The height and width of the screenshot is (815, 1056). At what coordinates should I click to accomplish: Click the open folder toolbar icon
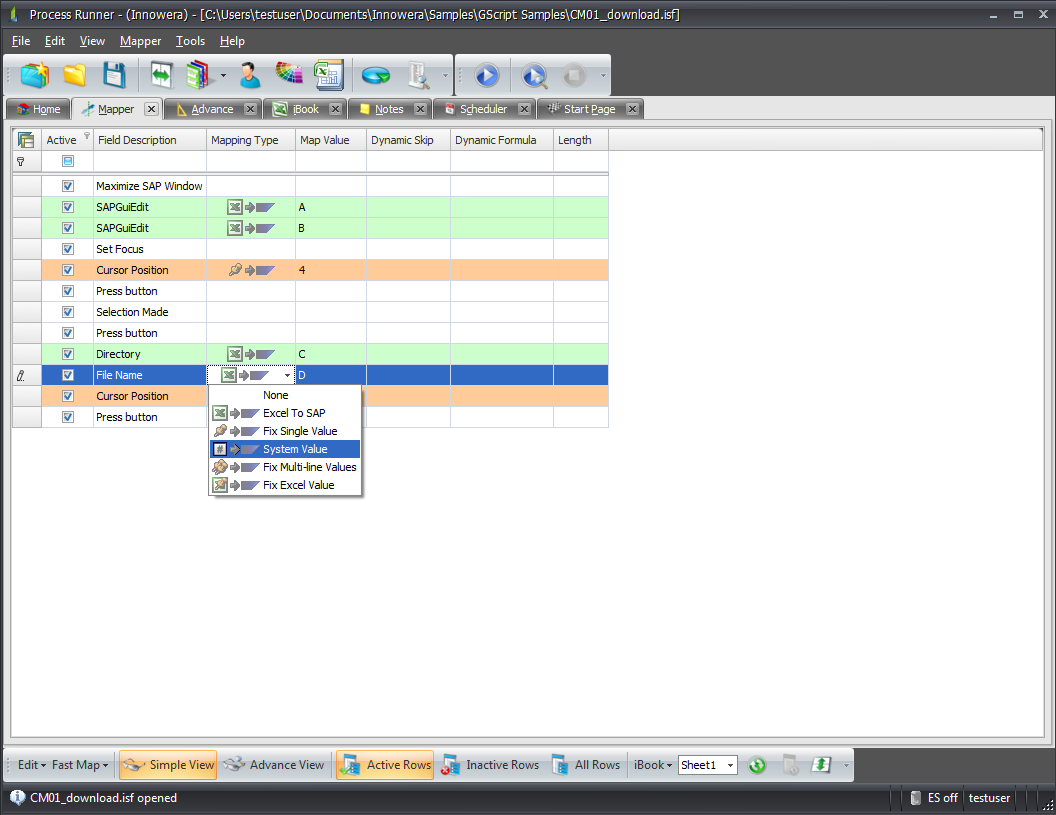coord(75,76)
